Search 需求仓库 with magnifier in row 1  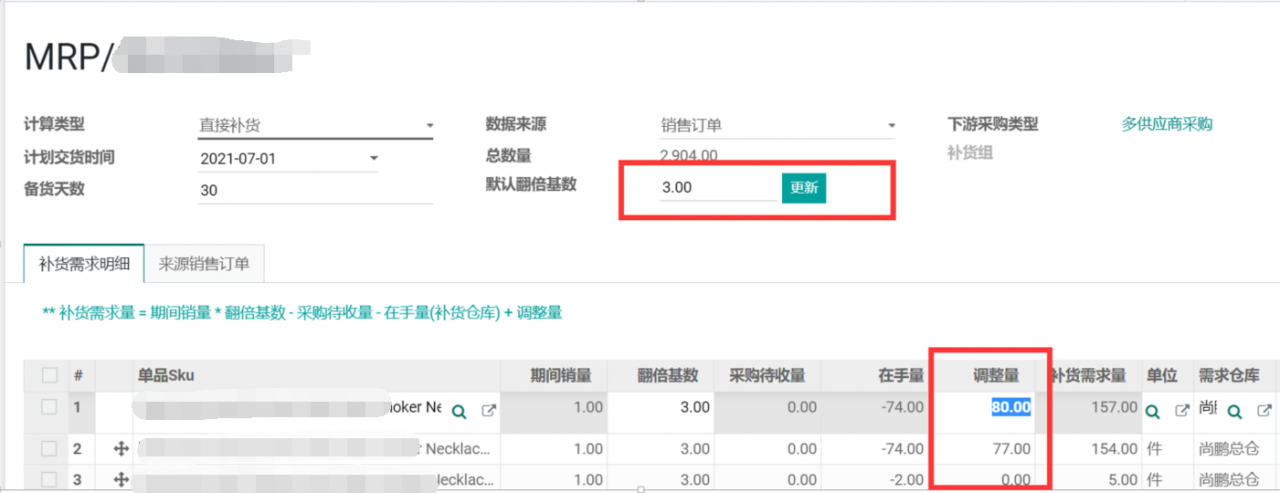[1235, 411]
